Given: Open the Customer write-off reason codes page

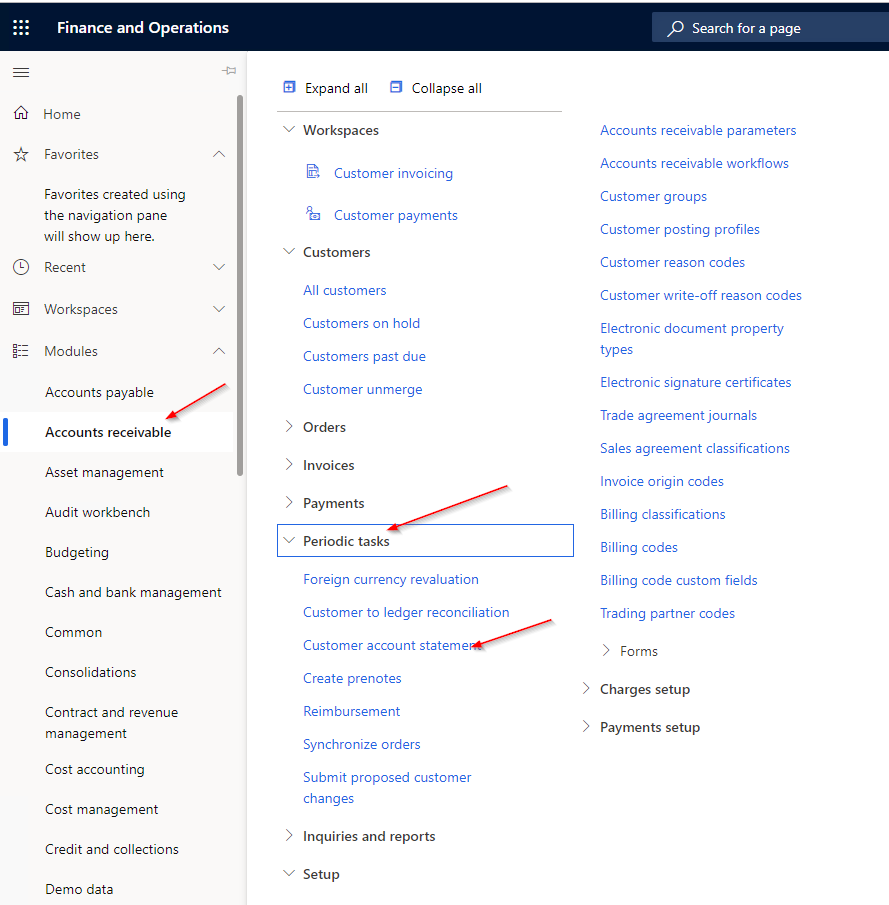Looking at the screenshot, I should coord(700,295).
